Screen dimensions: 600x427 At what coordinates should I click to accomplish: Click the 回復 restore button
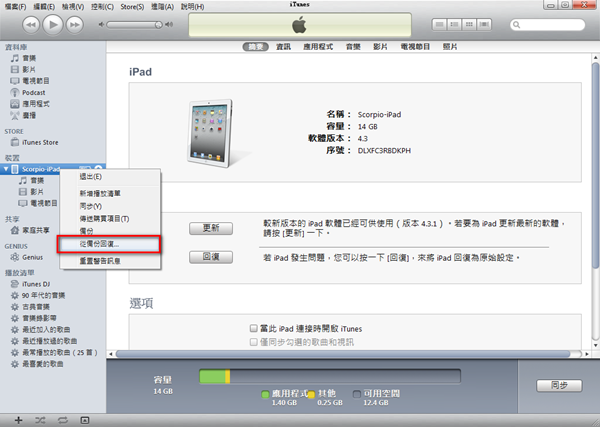211,257
